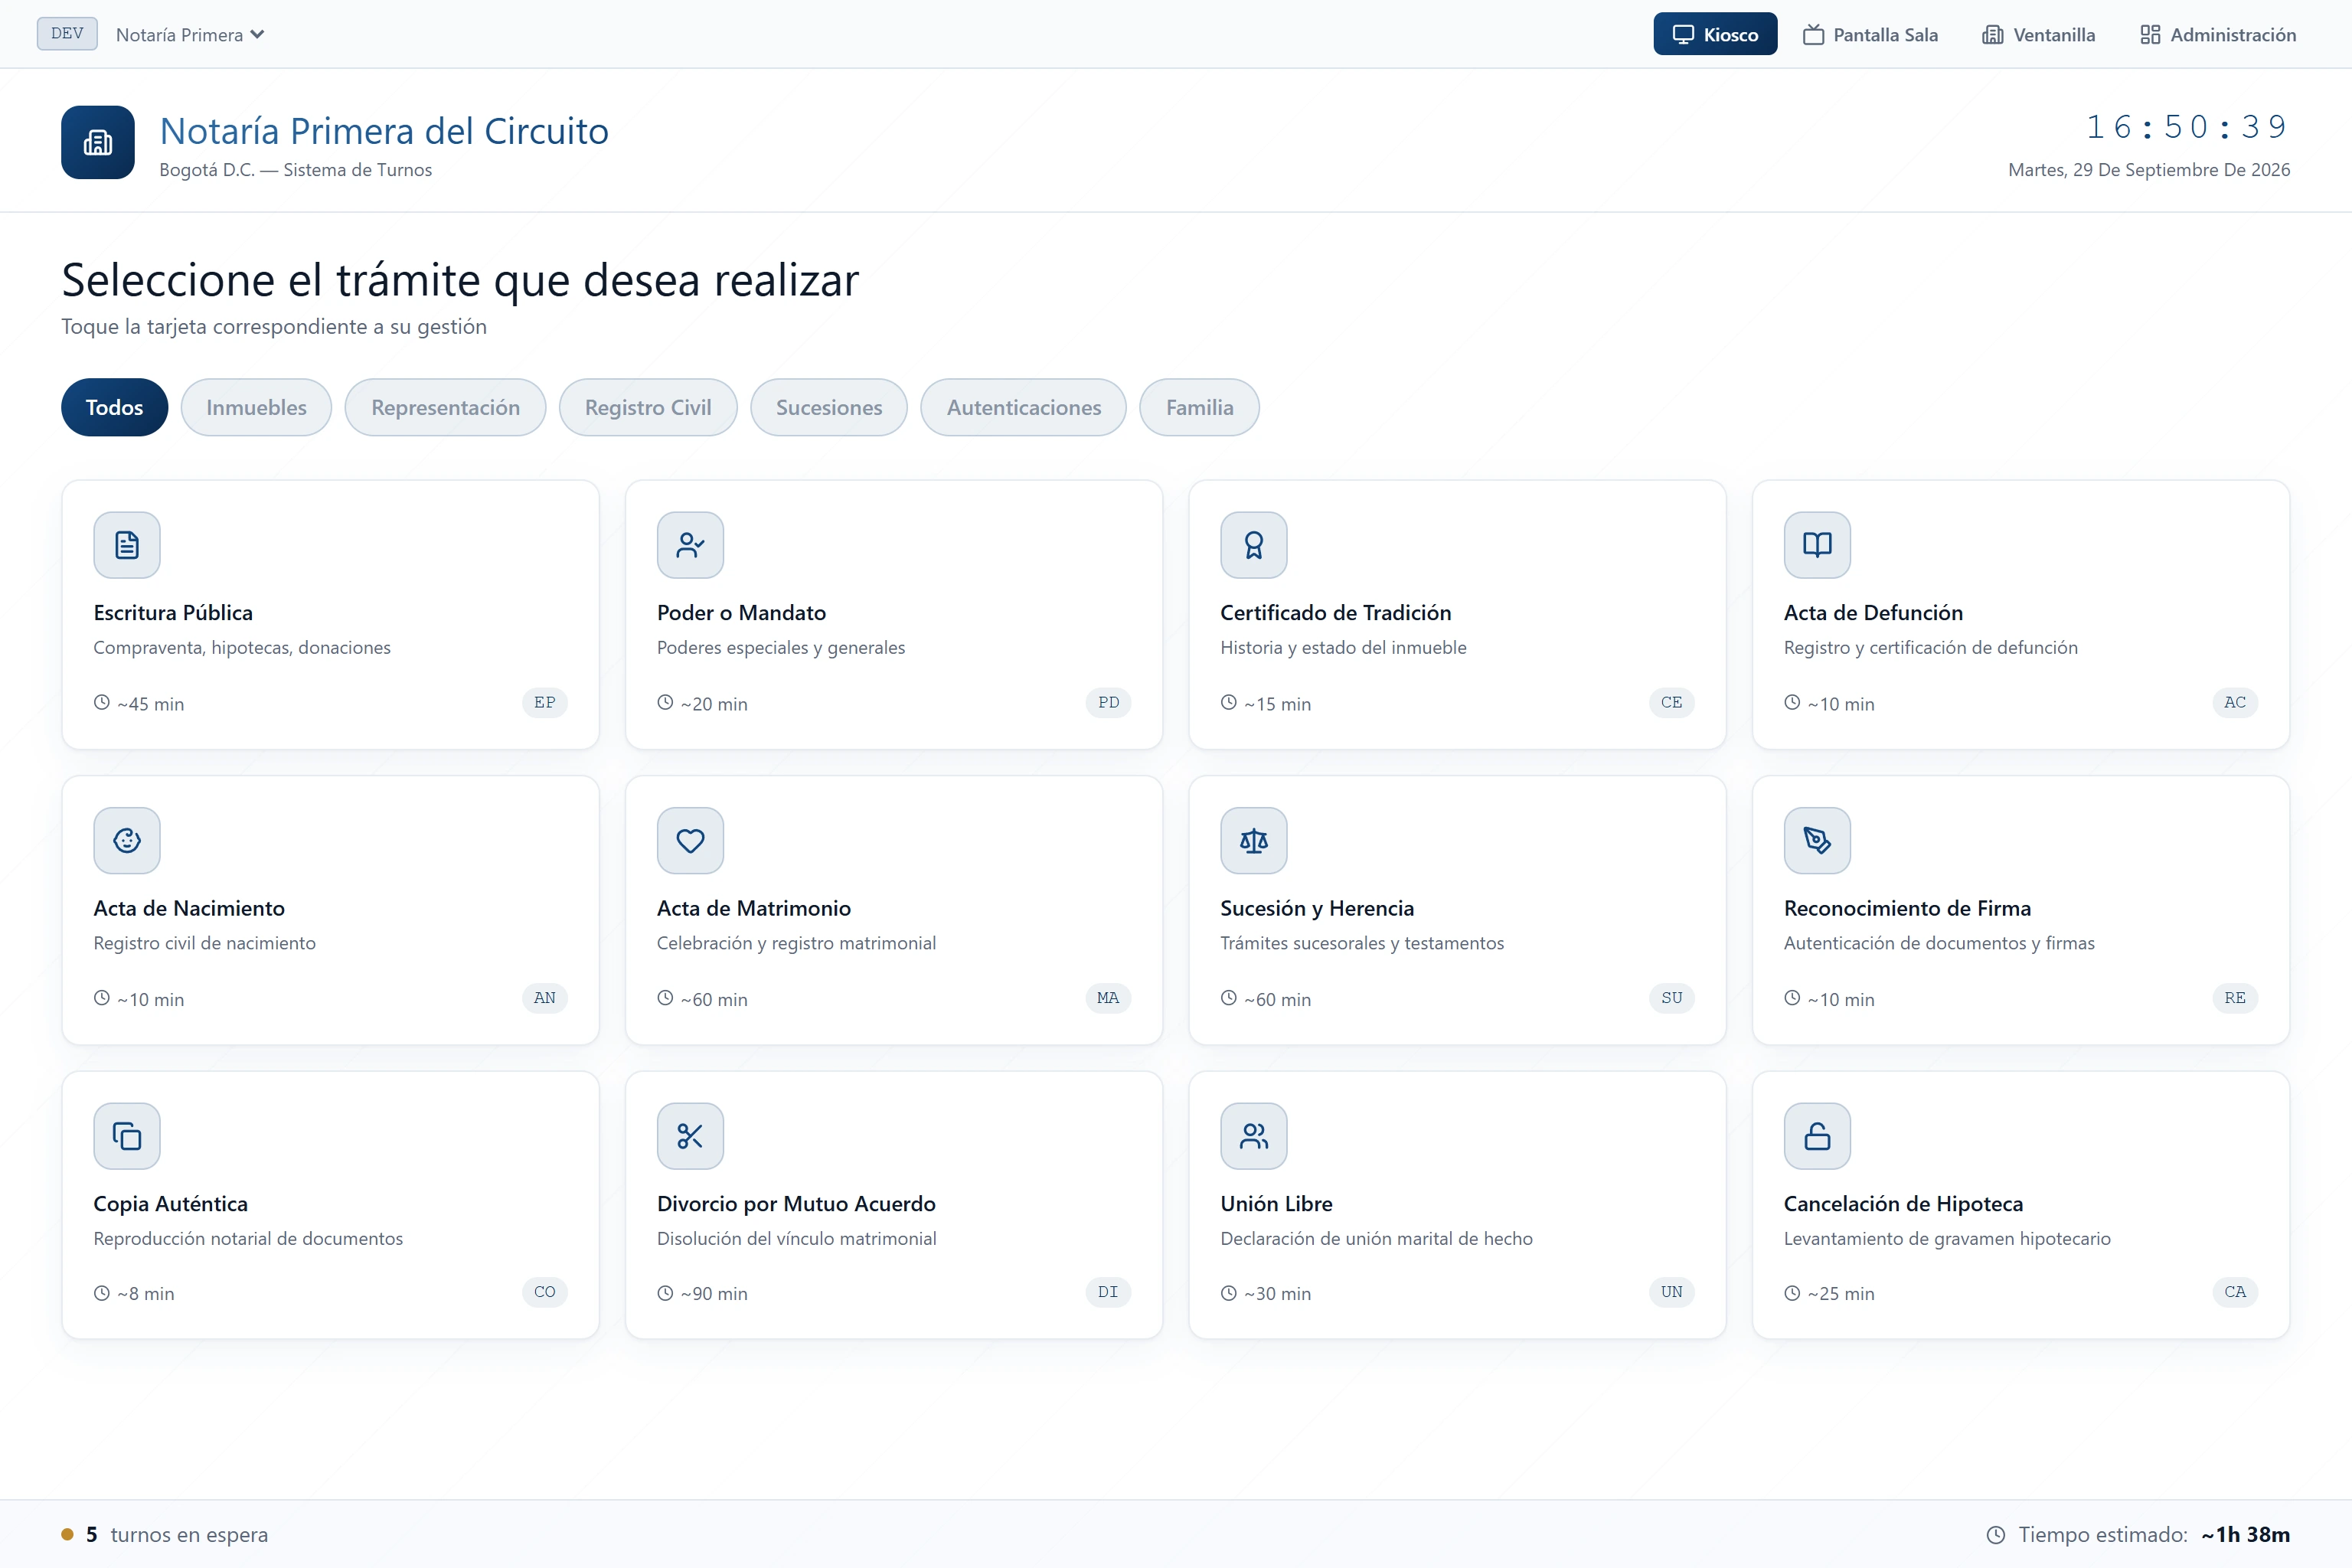Screen dimensions: 2352x1568
Task: Filter services by Representación
Action: [x=445, y=407]
